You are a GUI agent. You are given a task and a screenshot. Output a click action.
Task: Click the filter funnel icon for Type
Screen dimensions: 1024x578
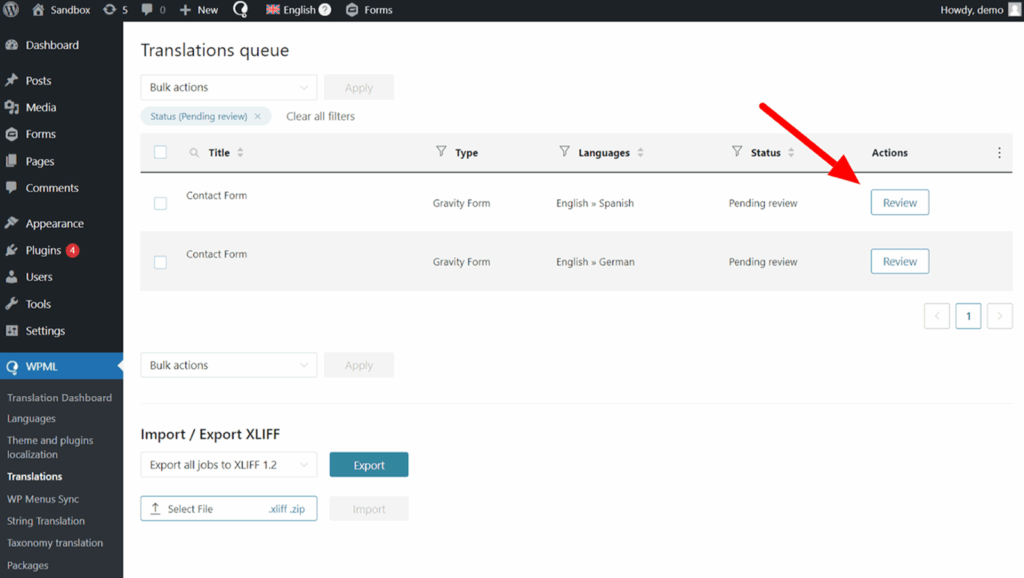pos(441,152)
